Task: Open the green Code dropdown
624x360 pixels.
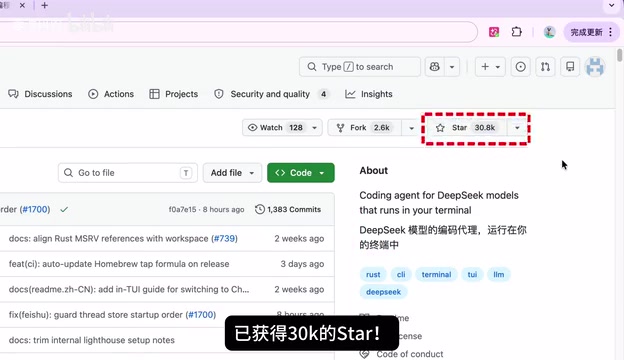Action: [x=301, y=173]
